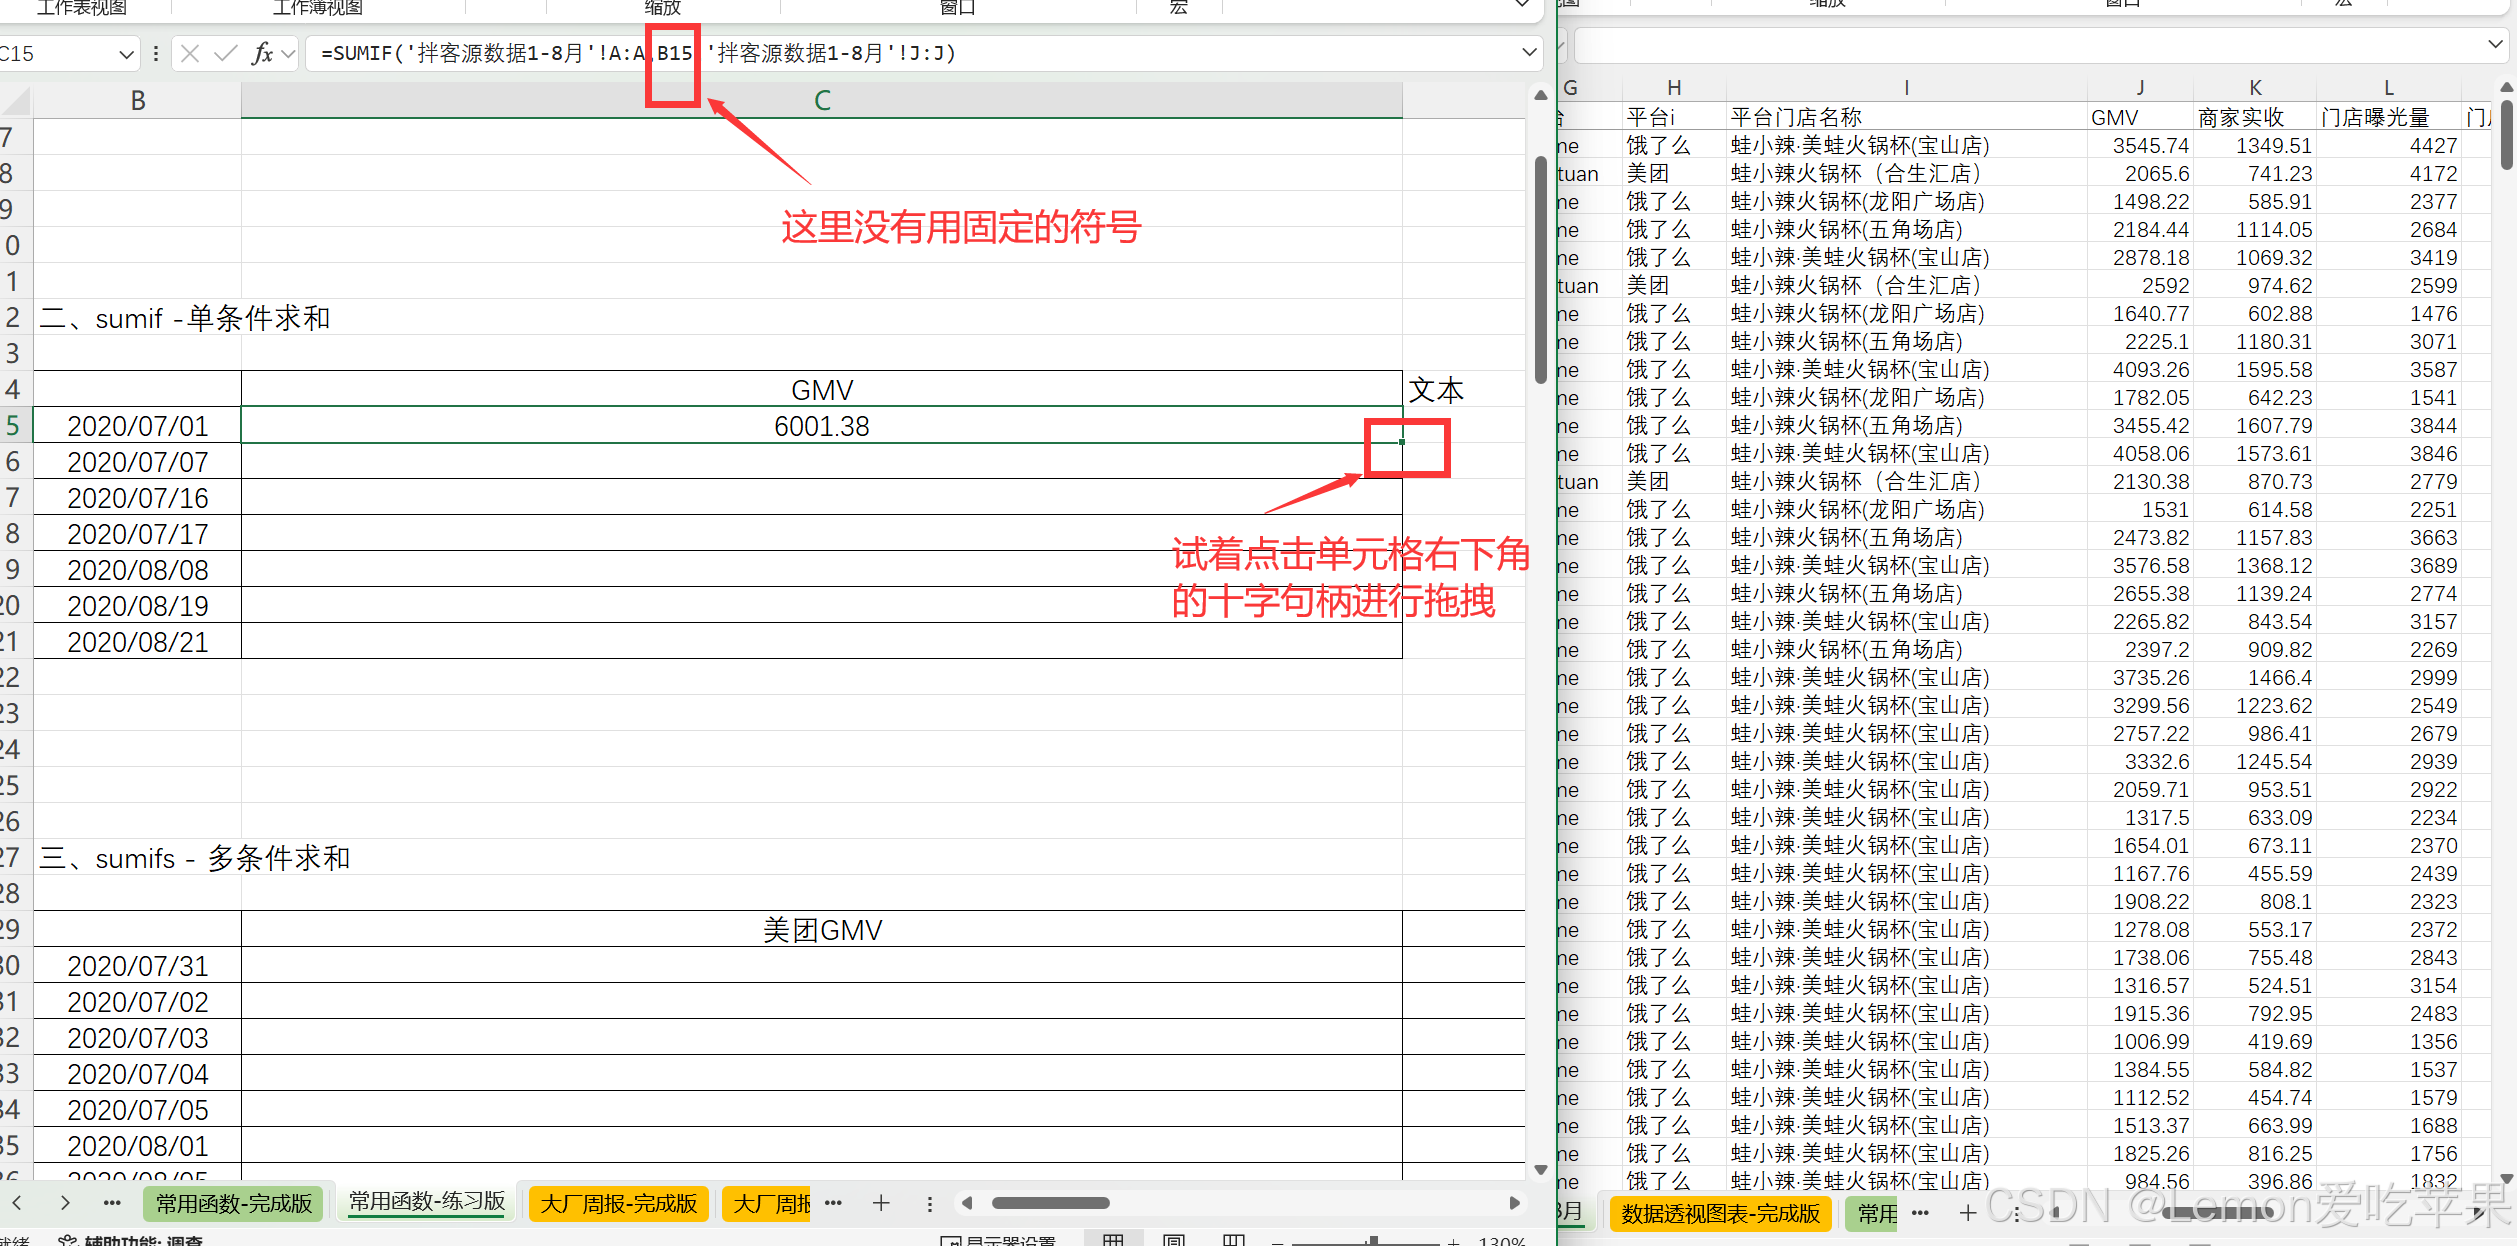Click vertical scrollbar up arrow, right window

coord(2507,87)
